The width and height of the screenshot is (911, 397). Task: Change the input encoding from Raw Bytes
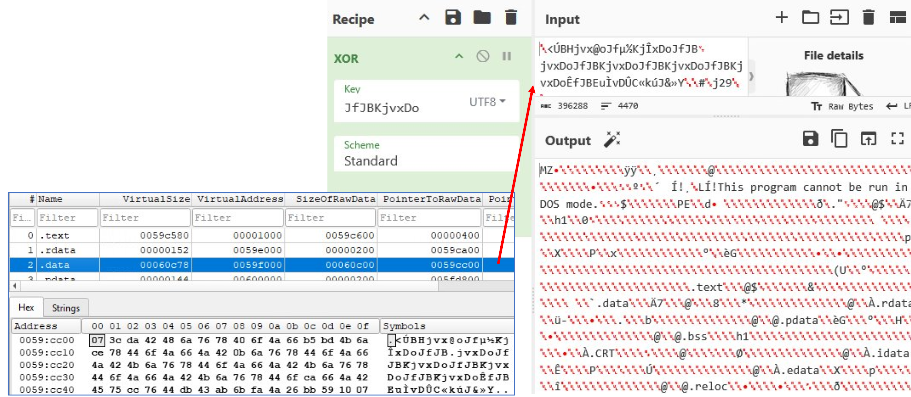pyautogui.click(x=842, y=106)
